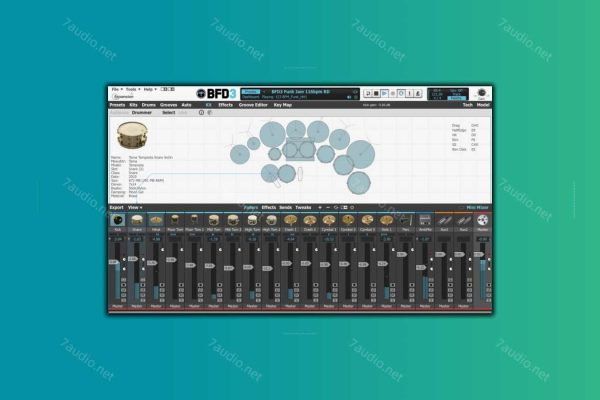Show the mixer Effects view
The image size is (600, 400).
click(269, 207)
